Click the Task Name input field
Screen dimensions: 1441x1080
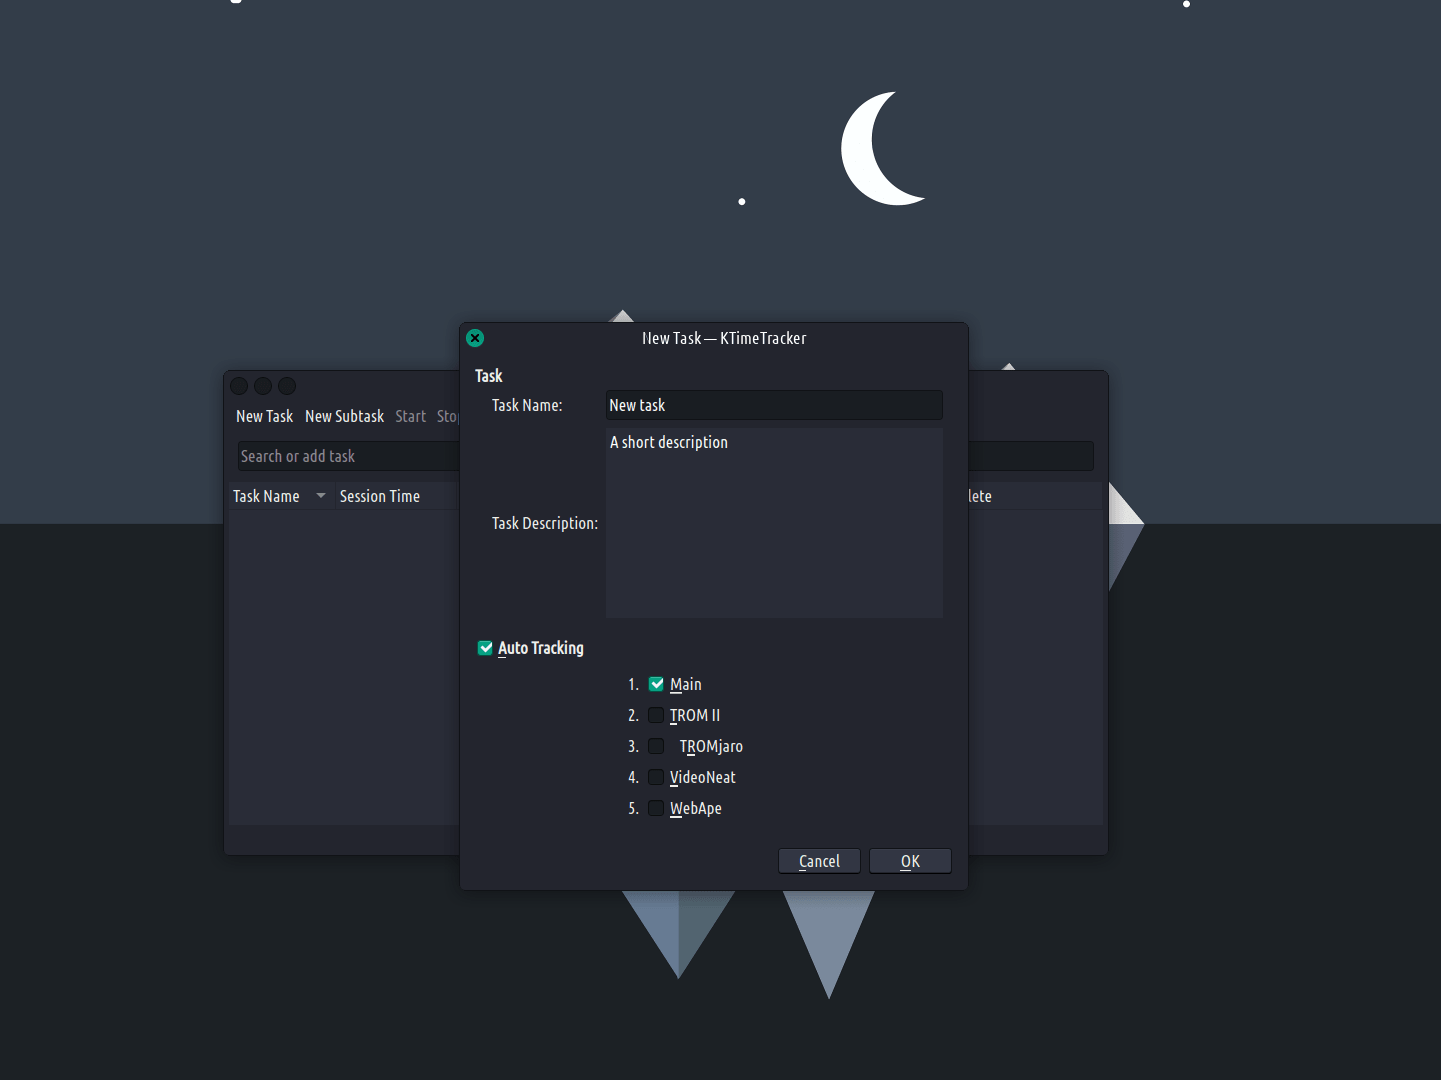773,405
